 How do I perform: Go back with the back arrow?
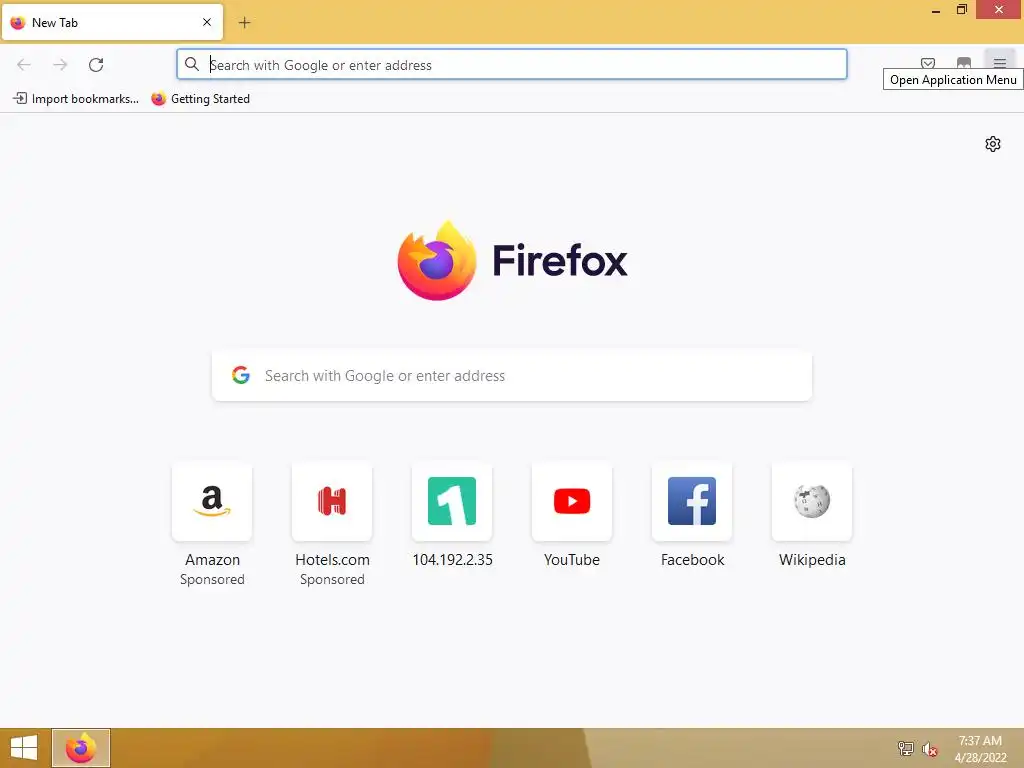coord(24,65)
